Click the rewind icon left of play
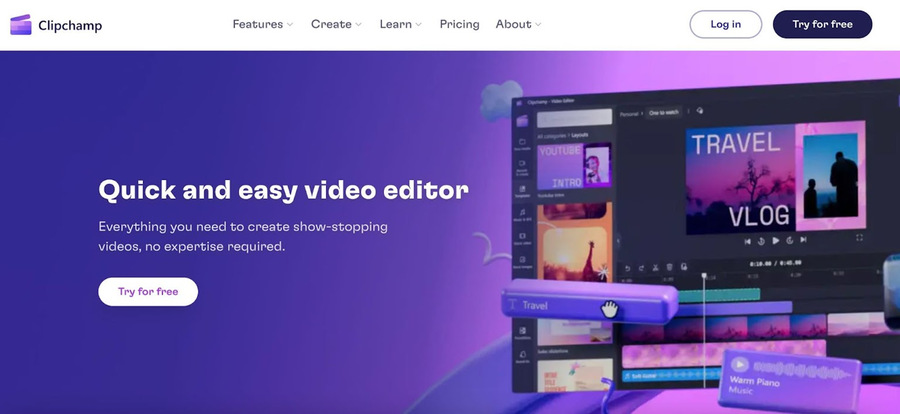 pos(761,241)
